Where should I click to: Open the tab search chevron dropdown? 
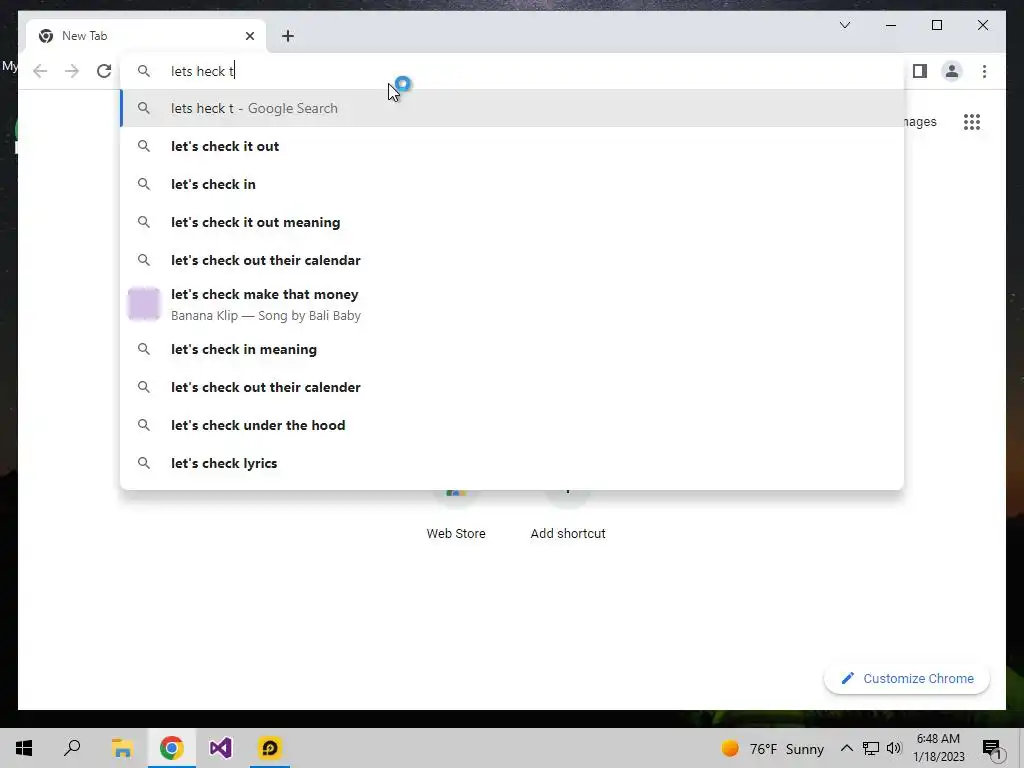[844, 25]
